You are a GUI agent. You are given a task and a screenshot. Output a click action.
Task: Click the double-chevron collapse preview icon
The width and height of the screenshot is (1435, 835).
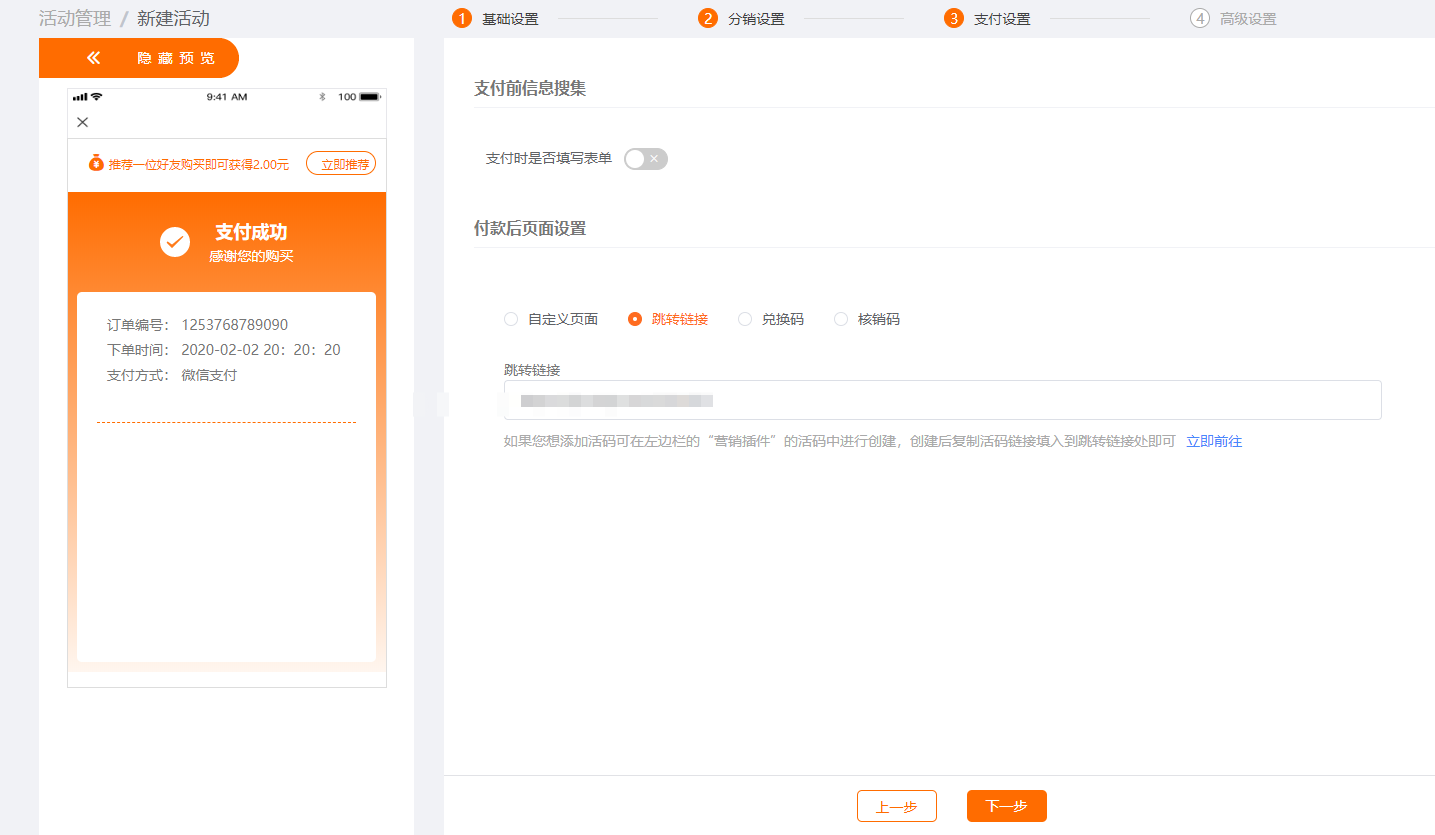(93, 58)
